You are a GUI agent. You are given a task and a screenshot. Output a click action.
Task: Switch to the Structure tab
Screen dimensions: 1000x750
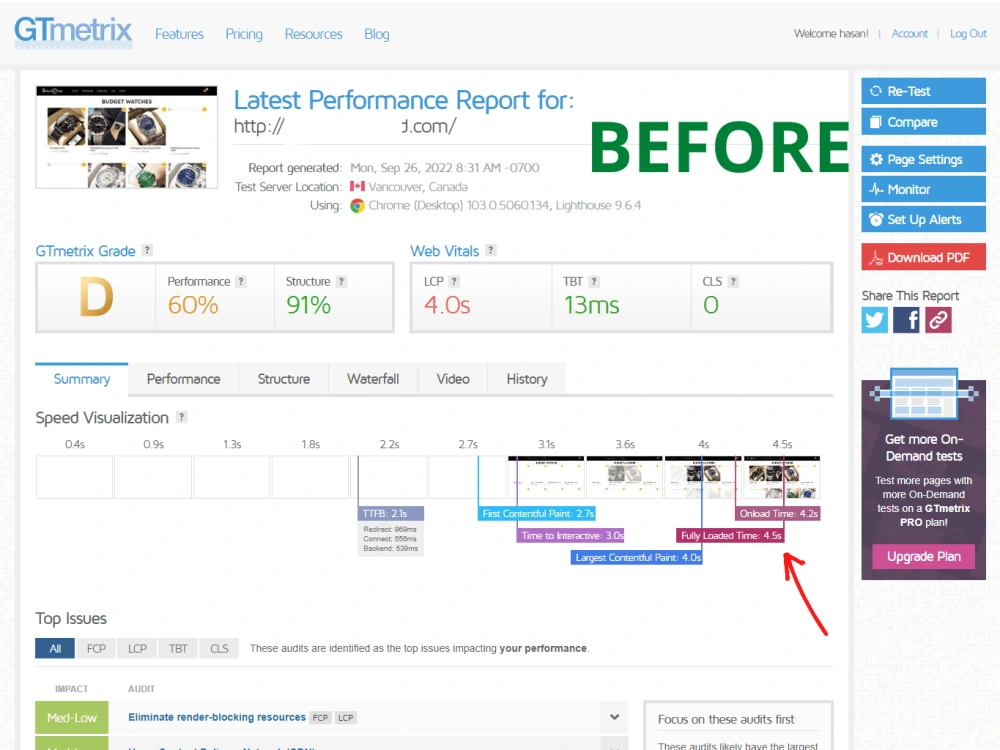[x=284, y=379]
